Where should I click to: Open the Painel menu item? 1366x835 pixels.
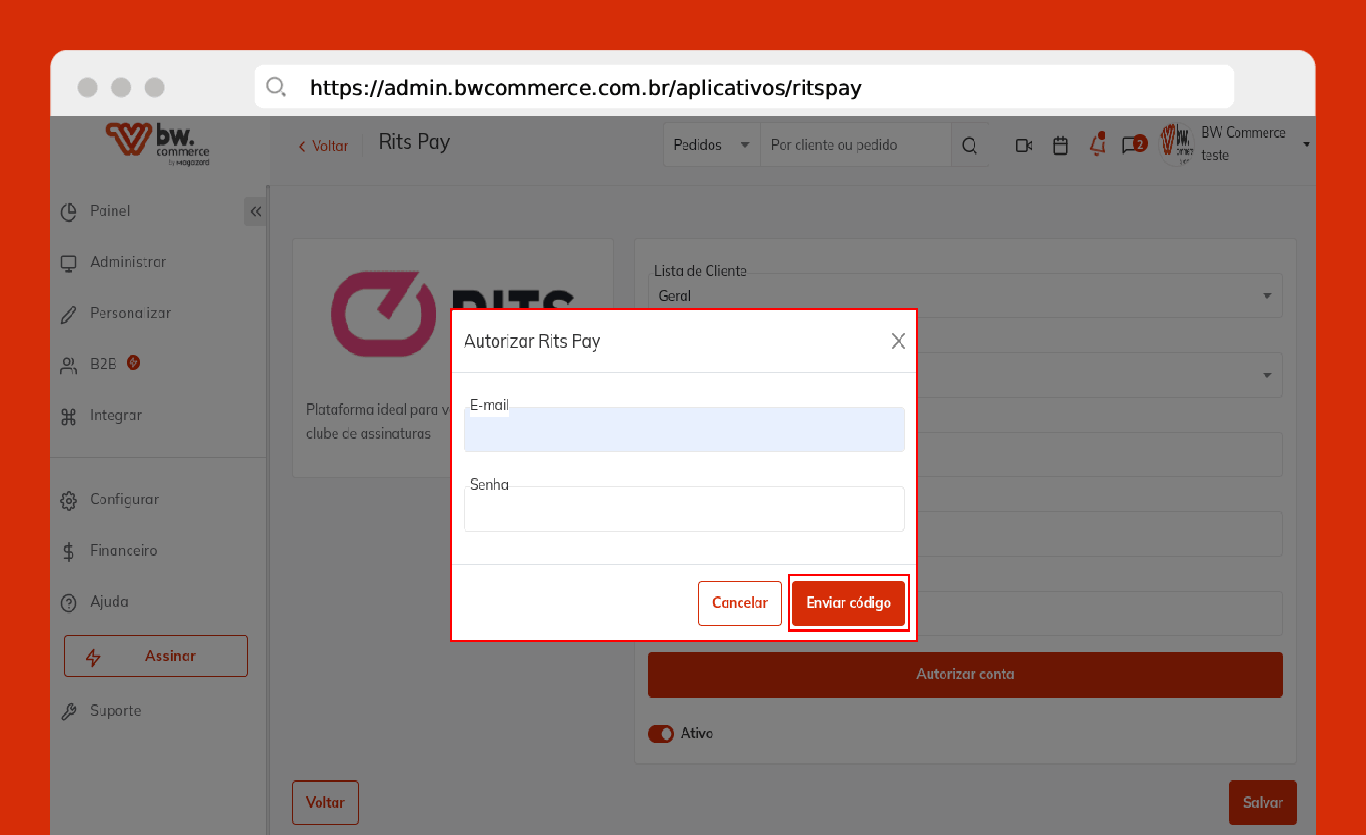(x=110, y=211)
